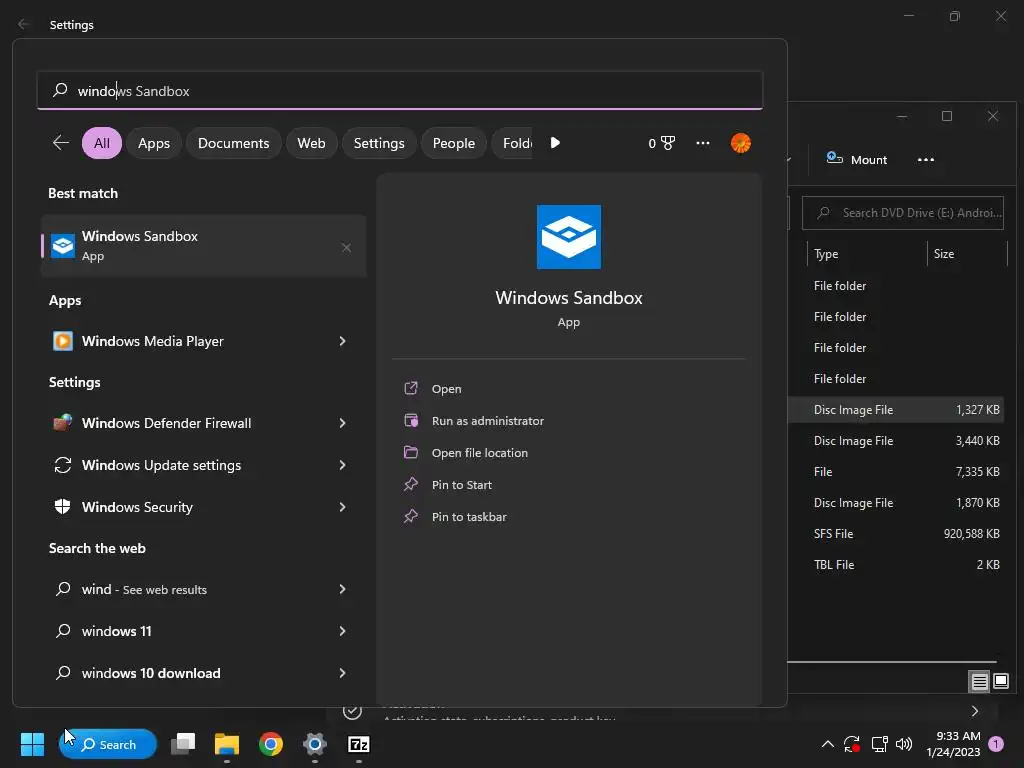Go back in search panel
This screenshot has height=768, width=1024.
pos(61,143)
